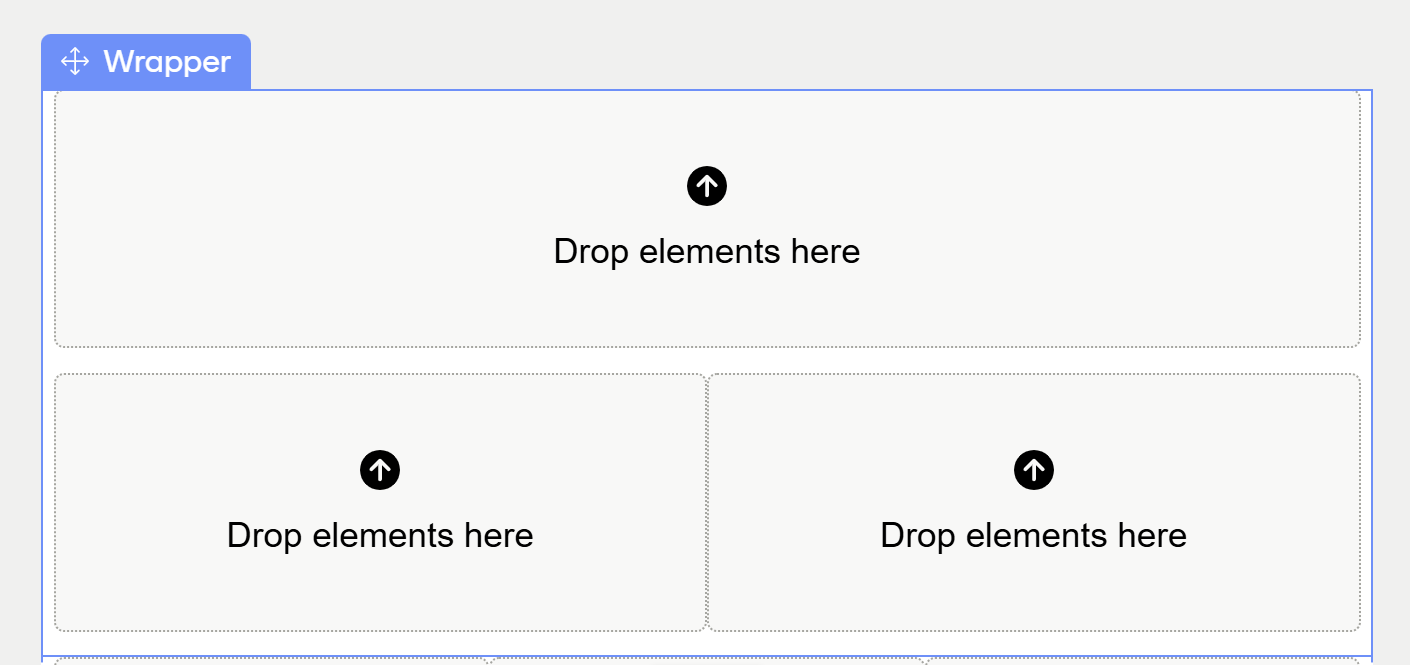Click the partially visible bottom-middle drop zone
This screenshot has width=1410, height=665.
pyautogui.click(x=705, y=661)
